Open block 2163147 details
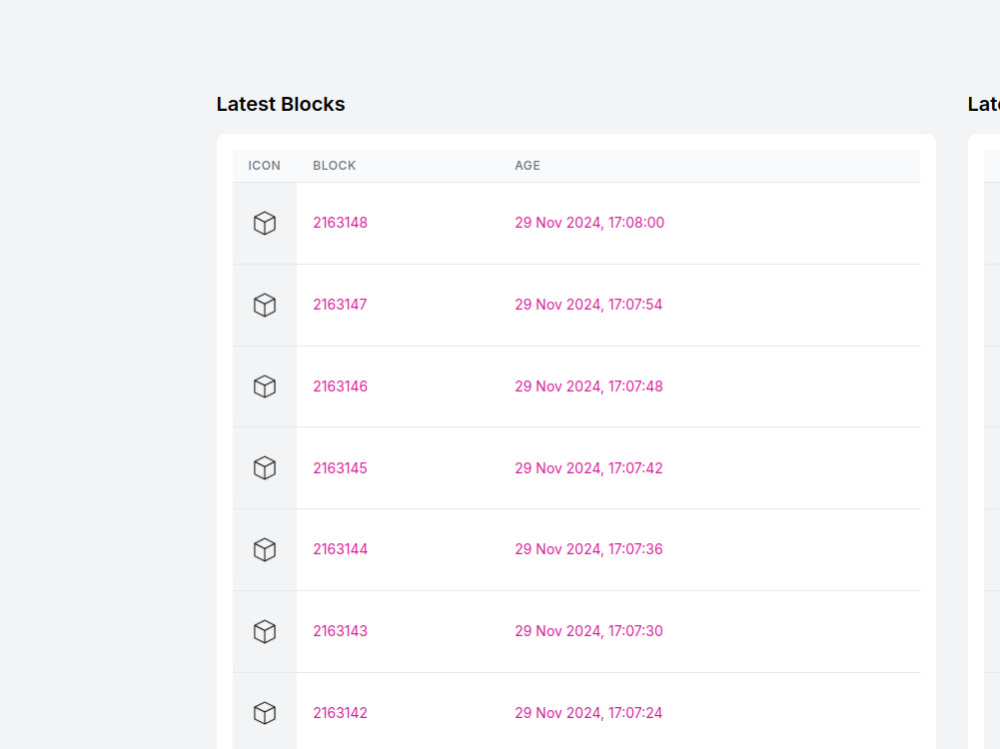 (x=340, y=304)
